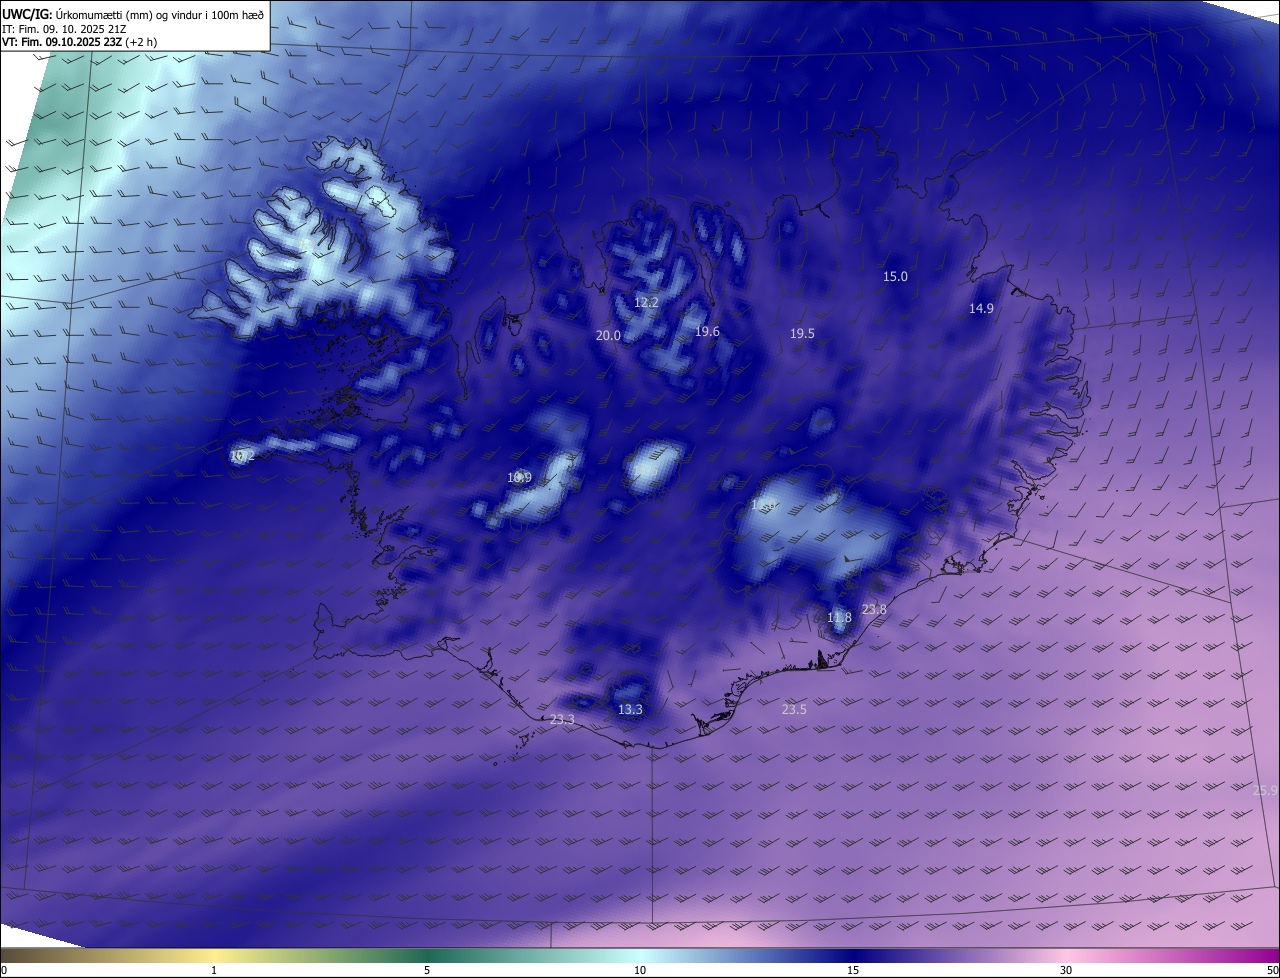Pick the 23.3 value label
Screen dimensions: 1280x978
[x=562, y=720]
